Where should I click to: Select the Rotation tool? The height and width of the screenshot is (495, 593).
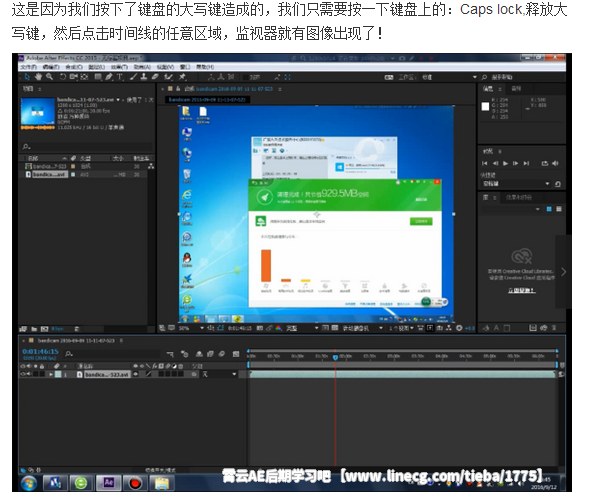pyautogui.click(x=63, y=77)
